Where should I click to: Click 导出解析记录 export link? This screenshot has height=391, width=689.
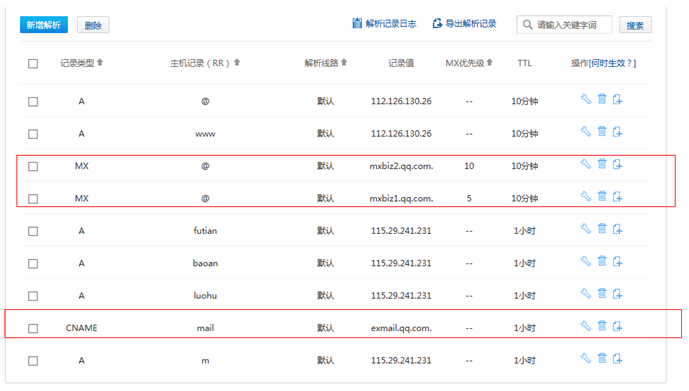coord(464,24)
